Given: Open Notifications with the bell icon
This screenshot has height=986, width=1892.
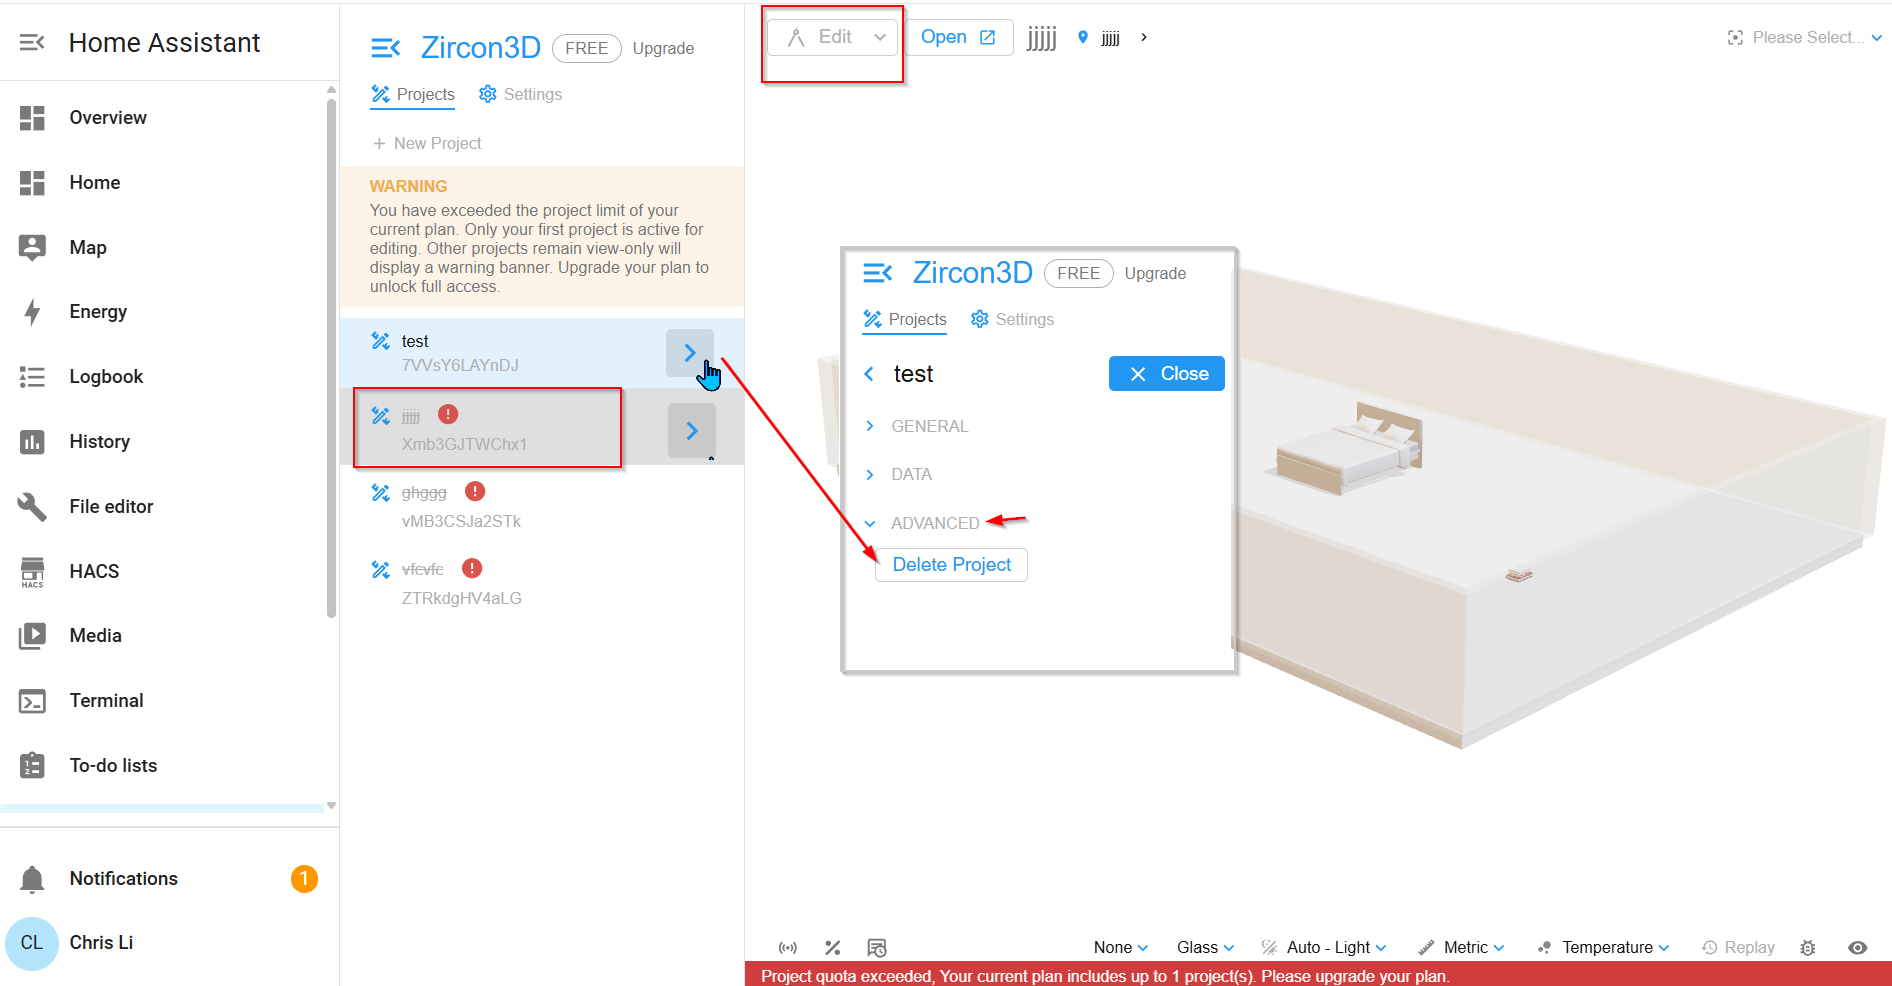Looking at the screenshot, I should pyautogui.click(x=32, y=878).
